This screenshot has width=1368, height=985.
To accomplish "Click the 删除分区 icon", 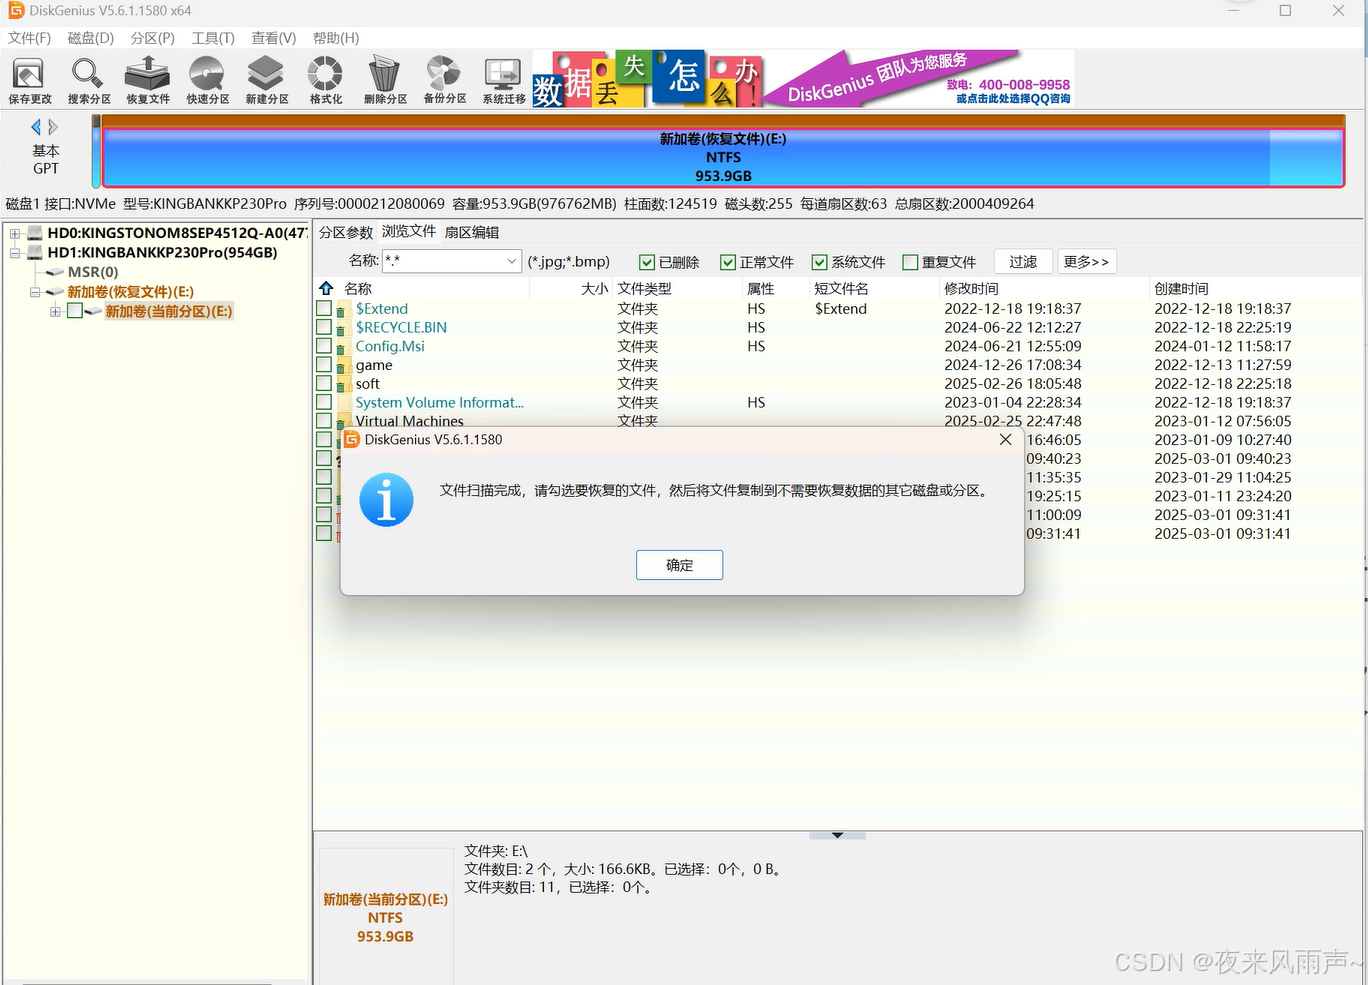I will [385, 80].
